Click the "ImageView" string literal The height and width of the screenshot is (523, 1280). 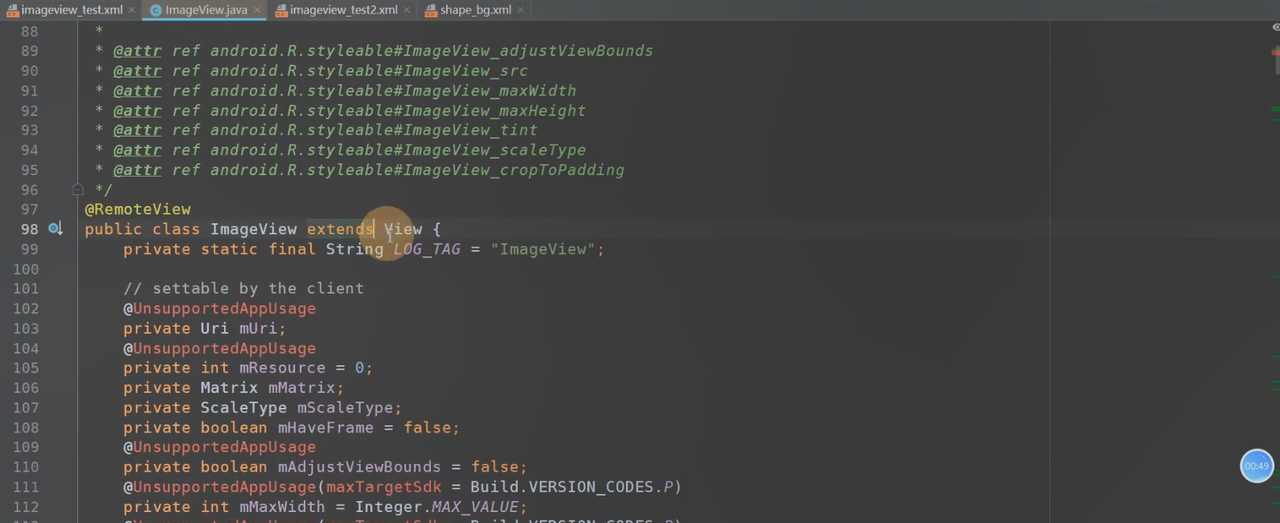(543, 249)
